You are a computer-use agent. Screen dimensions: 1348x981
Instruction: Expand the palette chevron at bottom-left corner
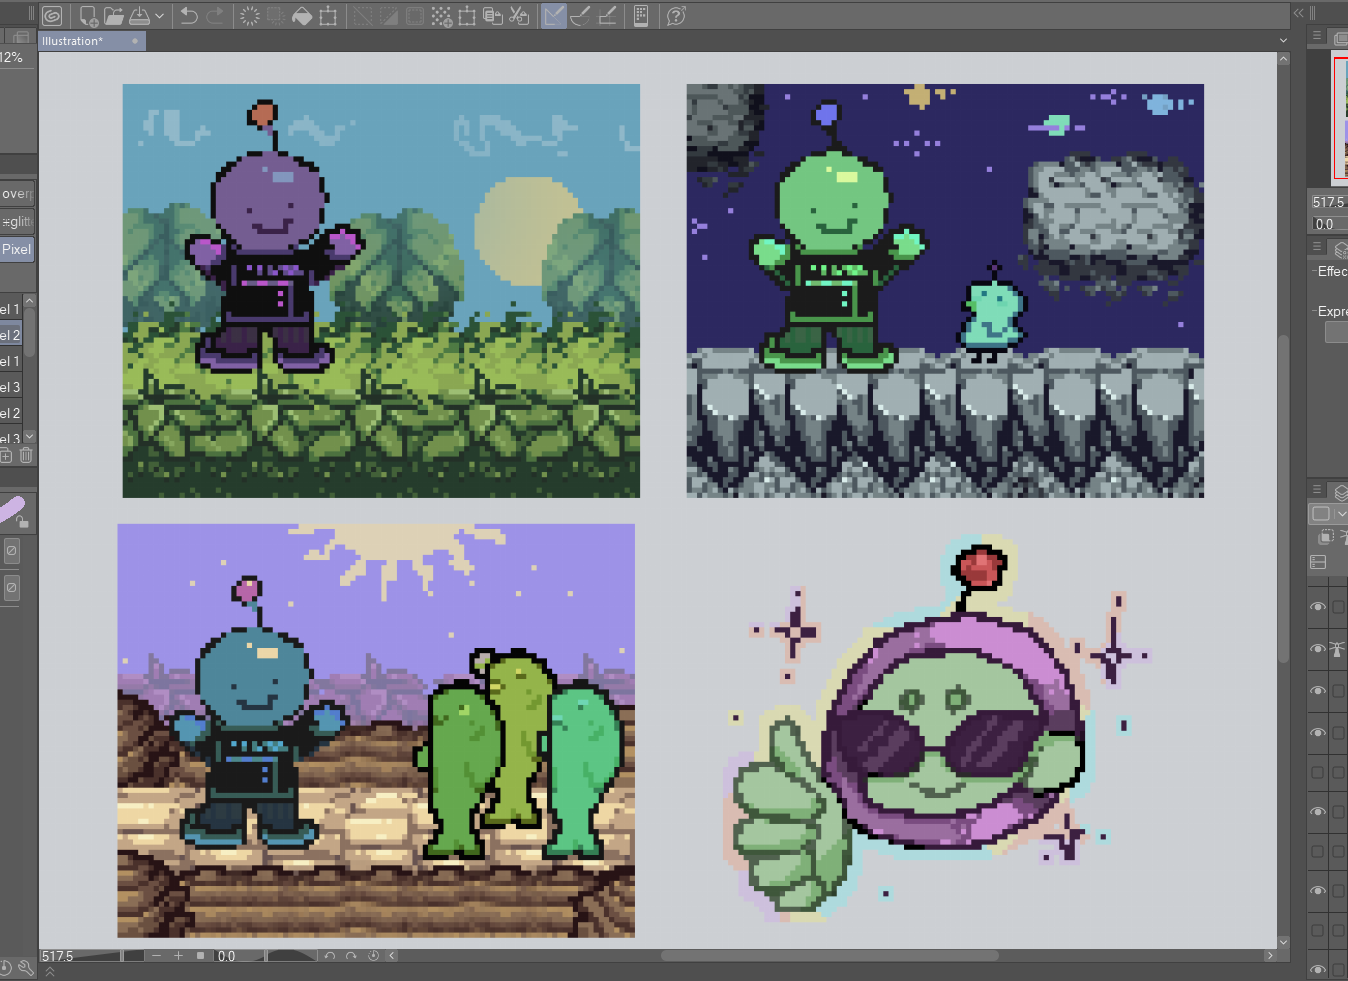click(x=49, y=972)
